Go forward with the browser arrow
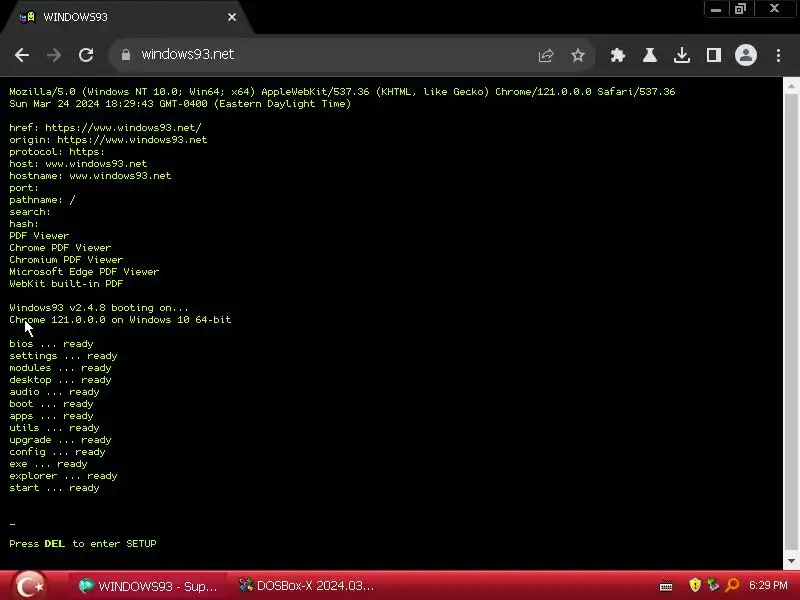 pos(54,55)
